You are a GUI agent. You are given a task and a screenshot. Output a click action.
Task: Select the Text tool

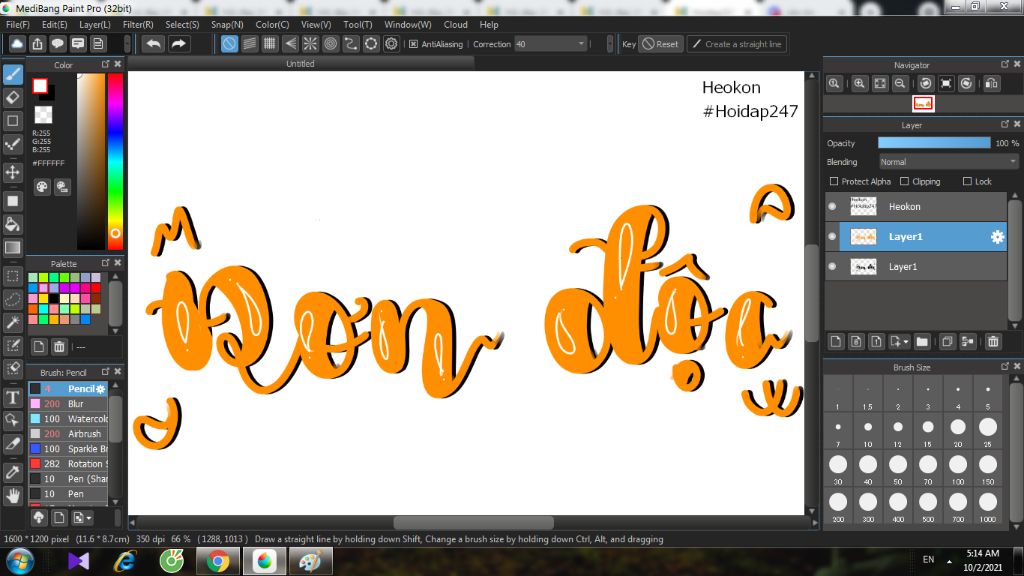pyautogui.click(x=13, y=397)
